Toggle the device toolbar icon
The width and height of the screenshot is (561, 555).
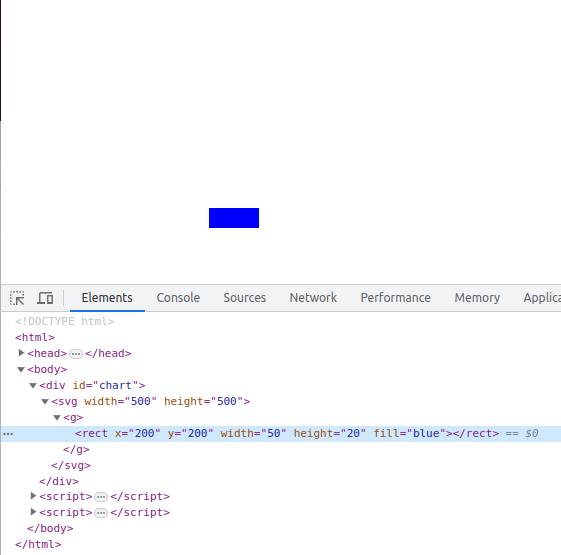point(45,298)
